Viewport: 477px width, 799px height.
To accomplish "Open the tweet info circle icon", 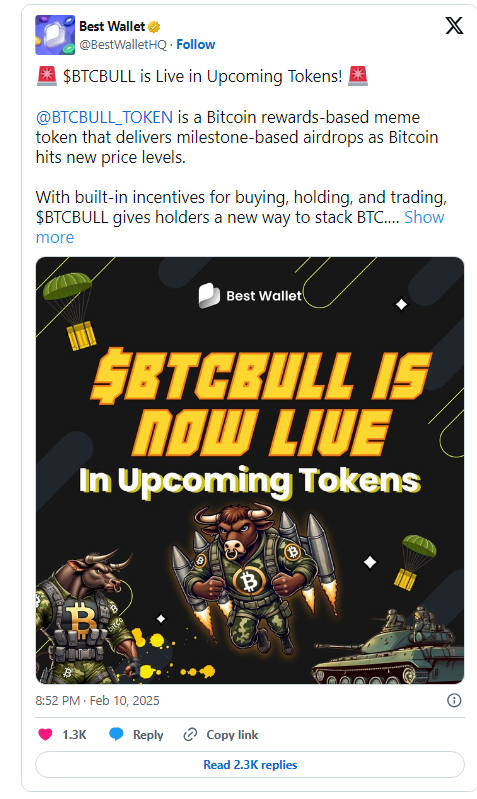I will (x=454, y=700).
